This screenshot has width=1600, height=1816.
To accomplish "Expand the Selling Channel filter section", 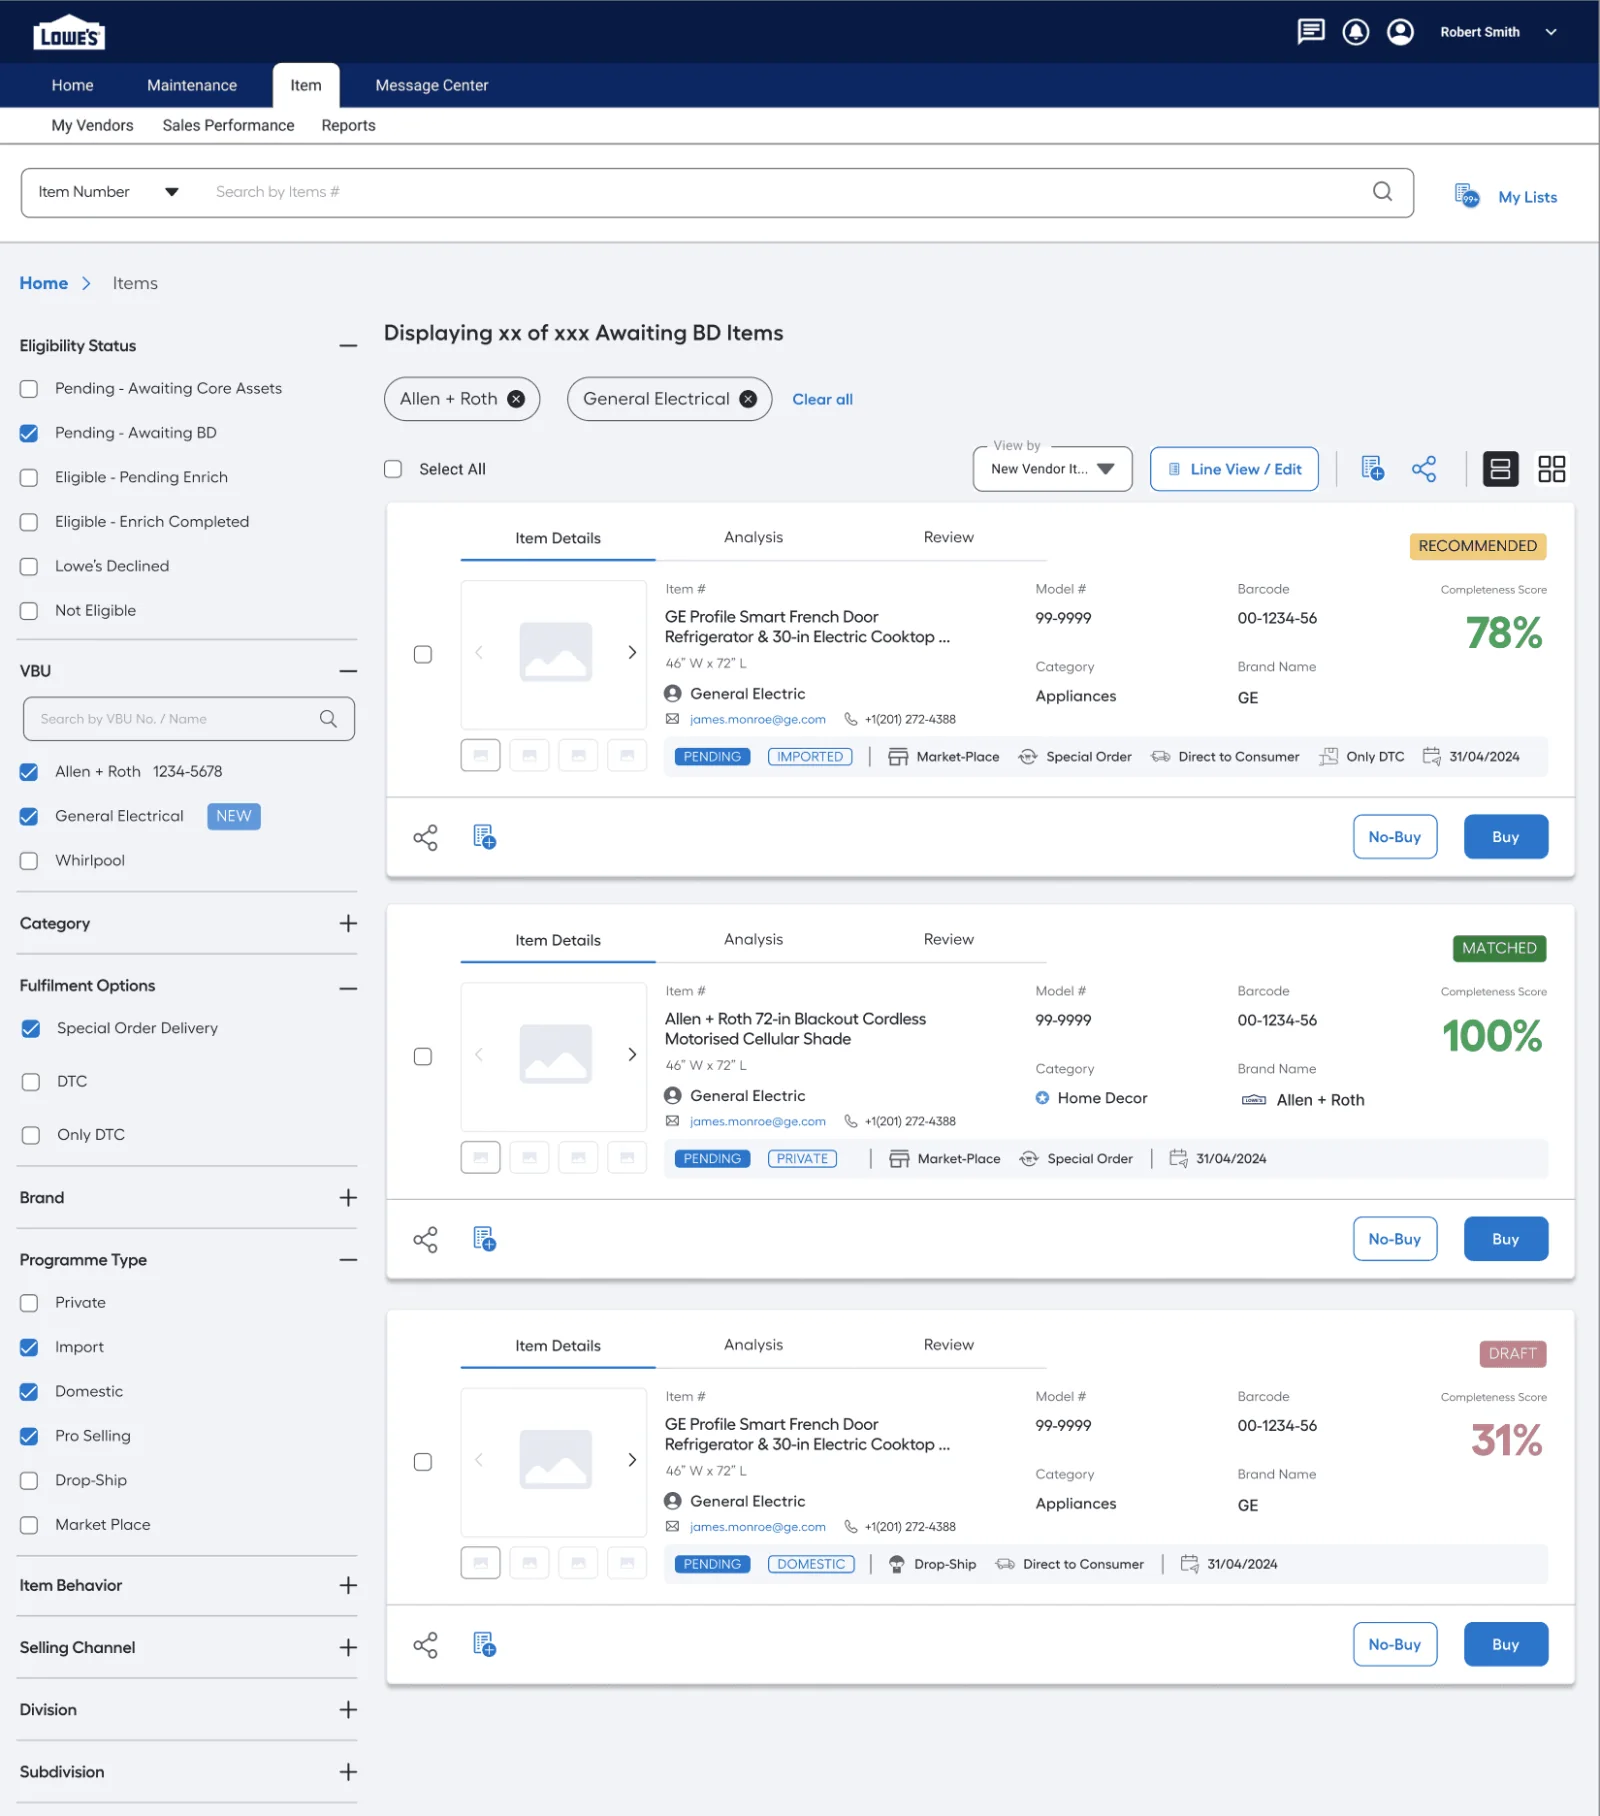I will point(348,1647).
